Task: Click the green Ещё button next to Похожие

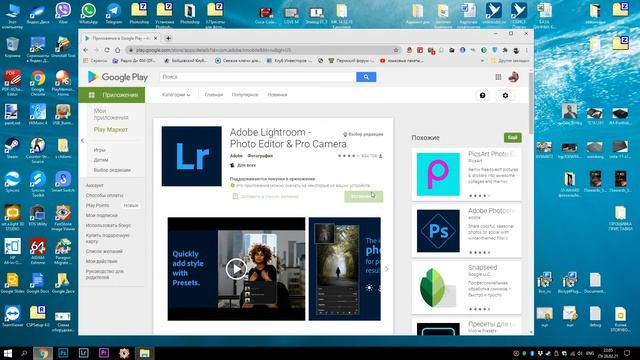Action: click(513, 138)
